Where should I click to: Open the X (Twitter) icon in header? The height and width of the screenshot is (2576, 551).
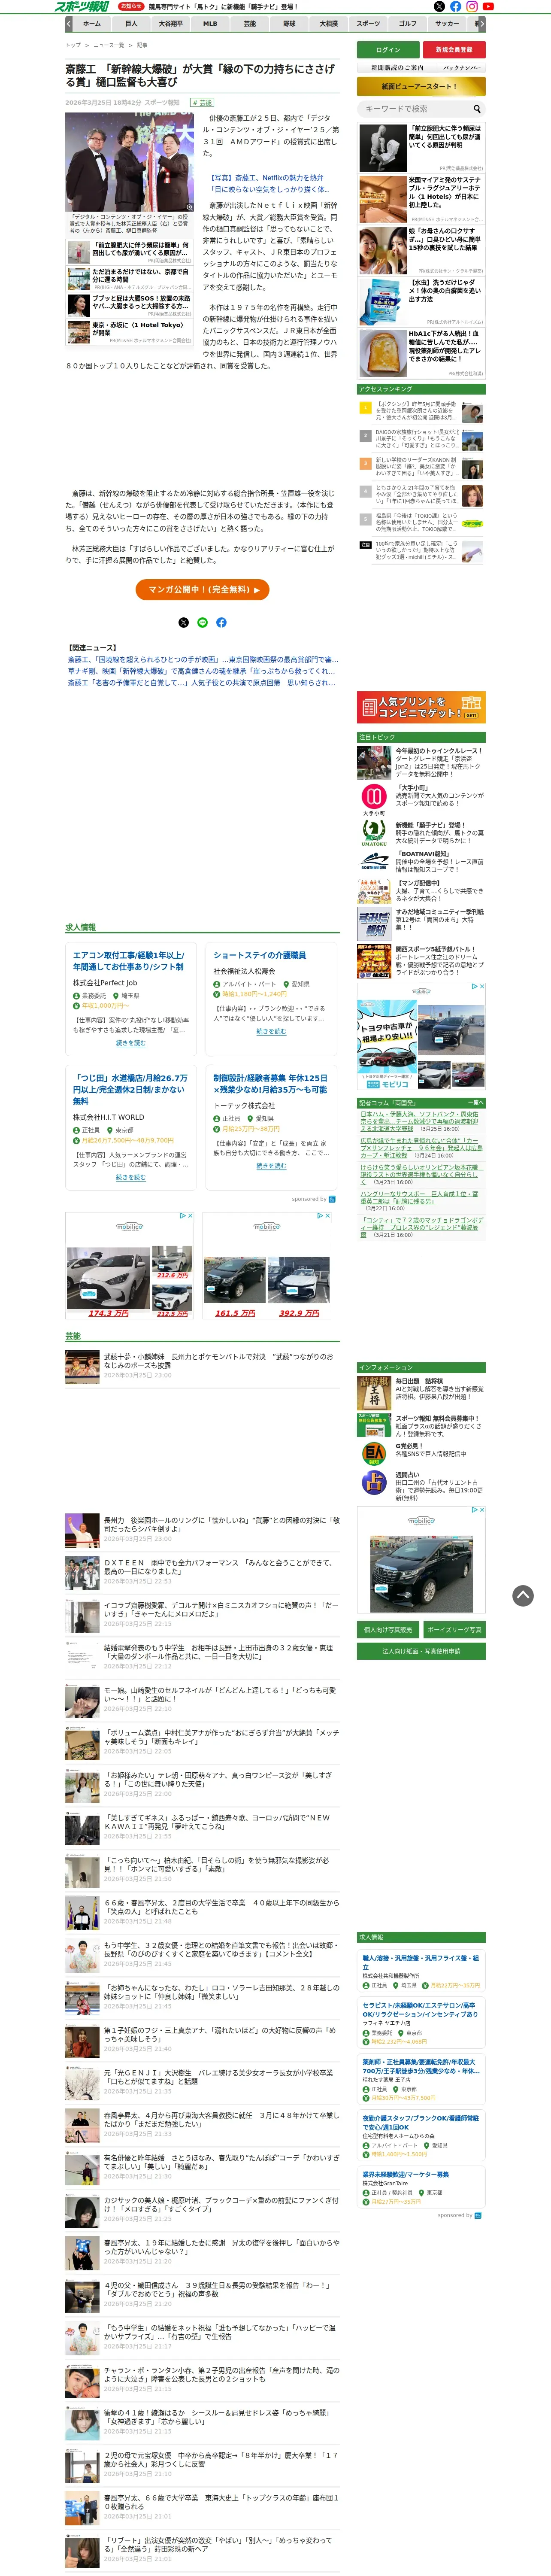(x=439, y=6)
